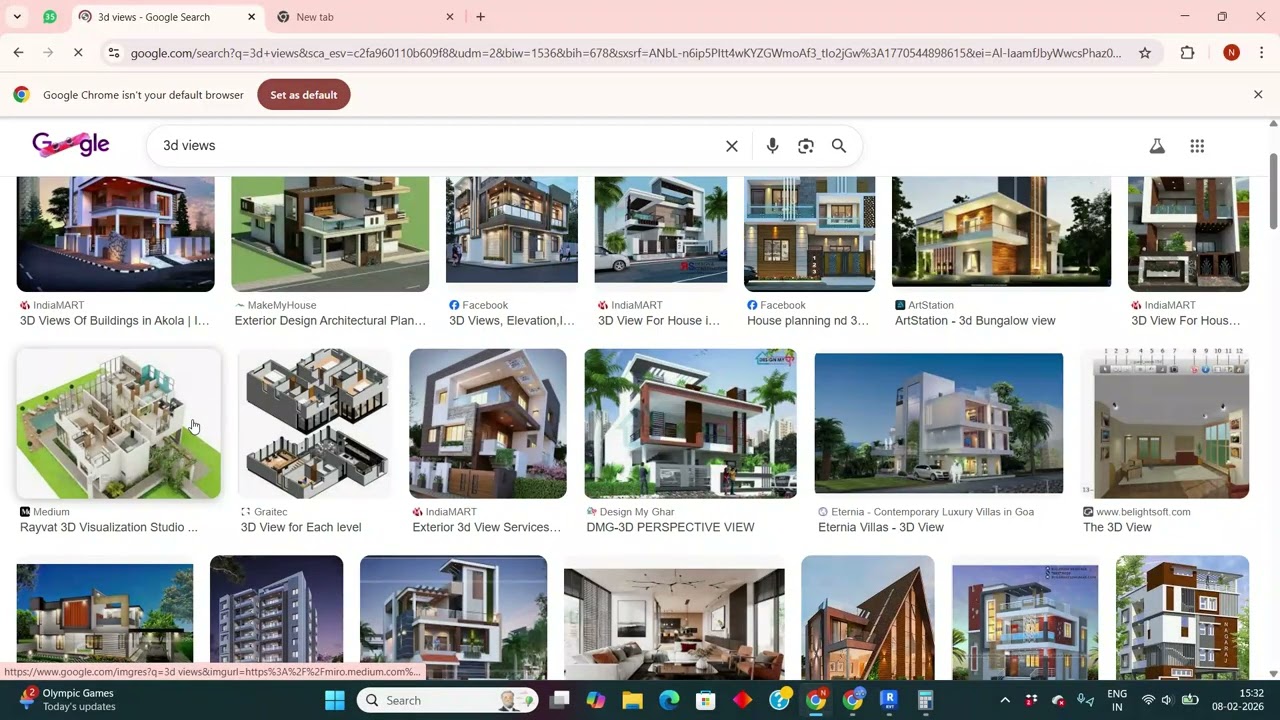
Task: Open the tab search dropdown arrow
Action: pos(17,17)
